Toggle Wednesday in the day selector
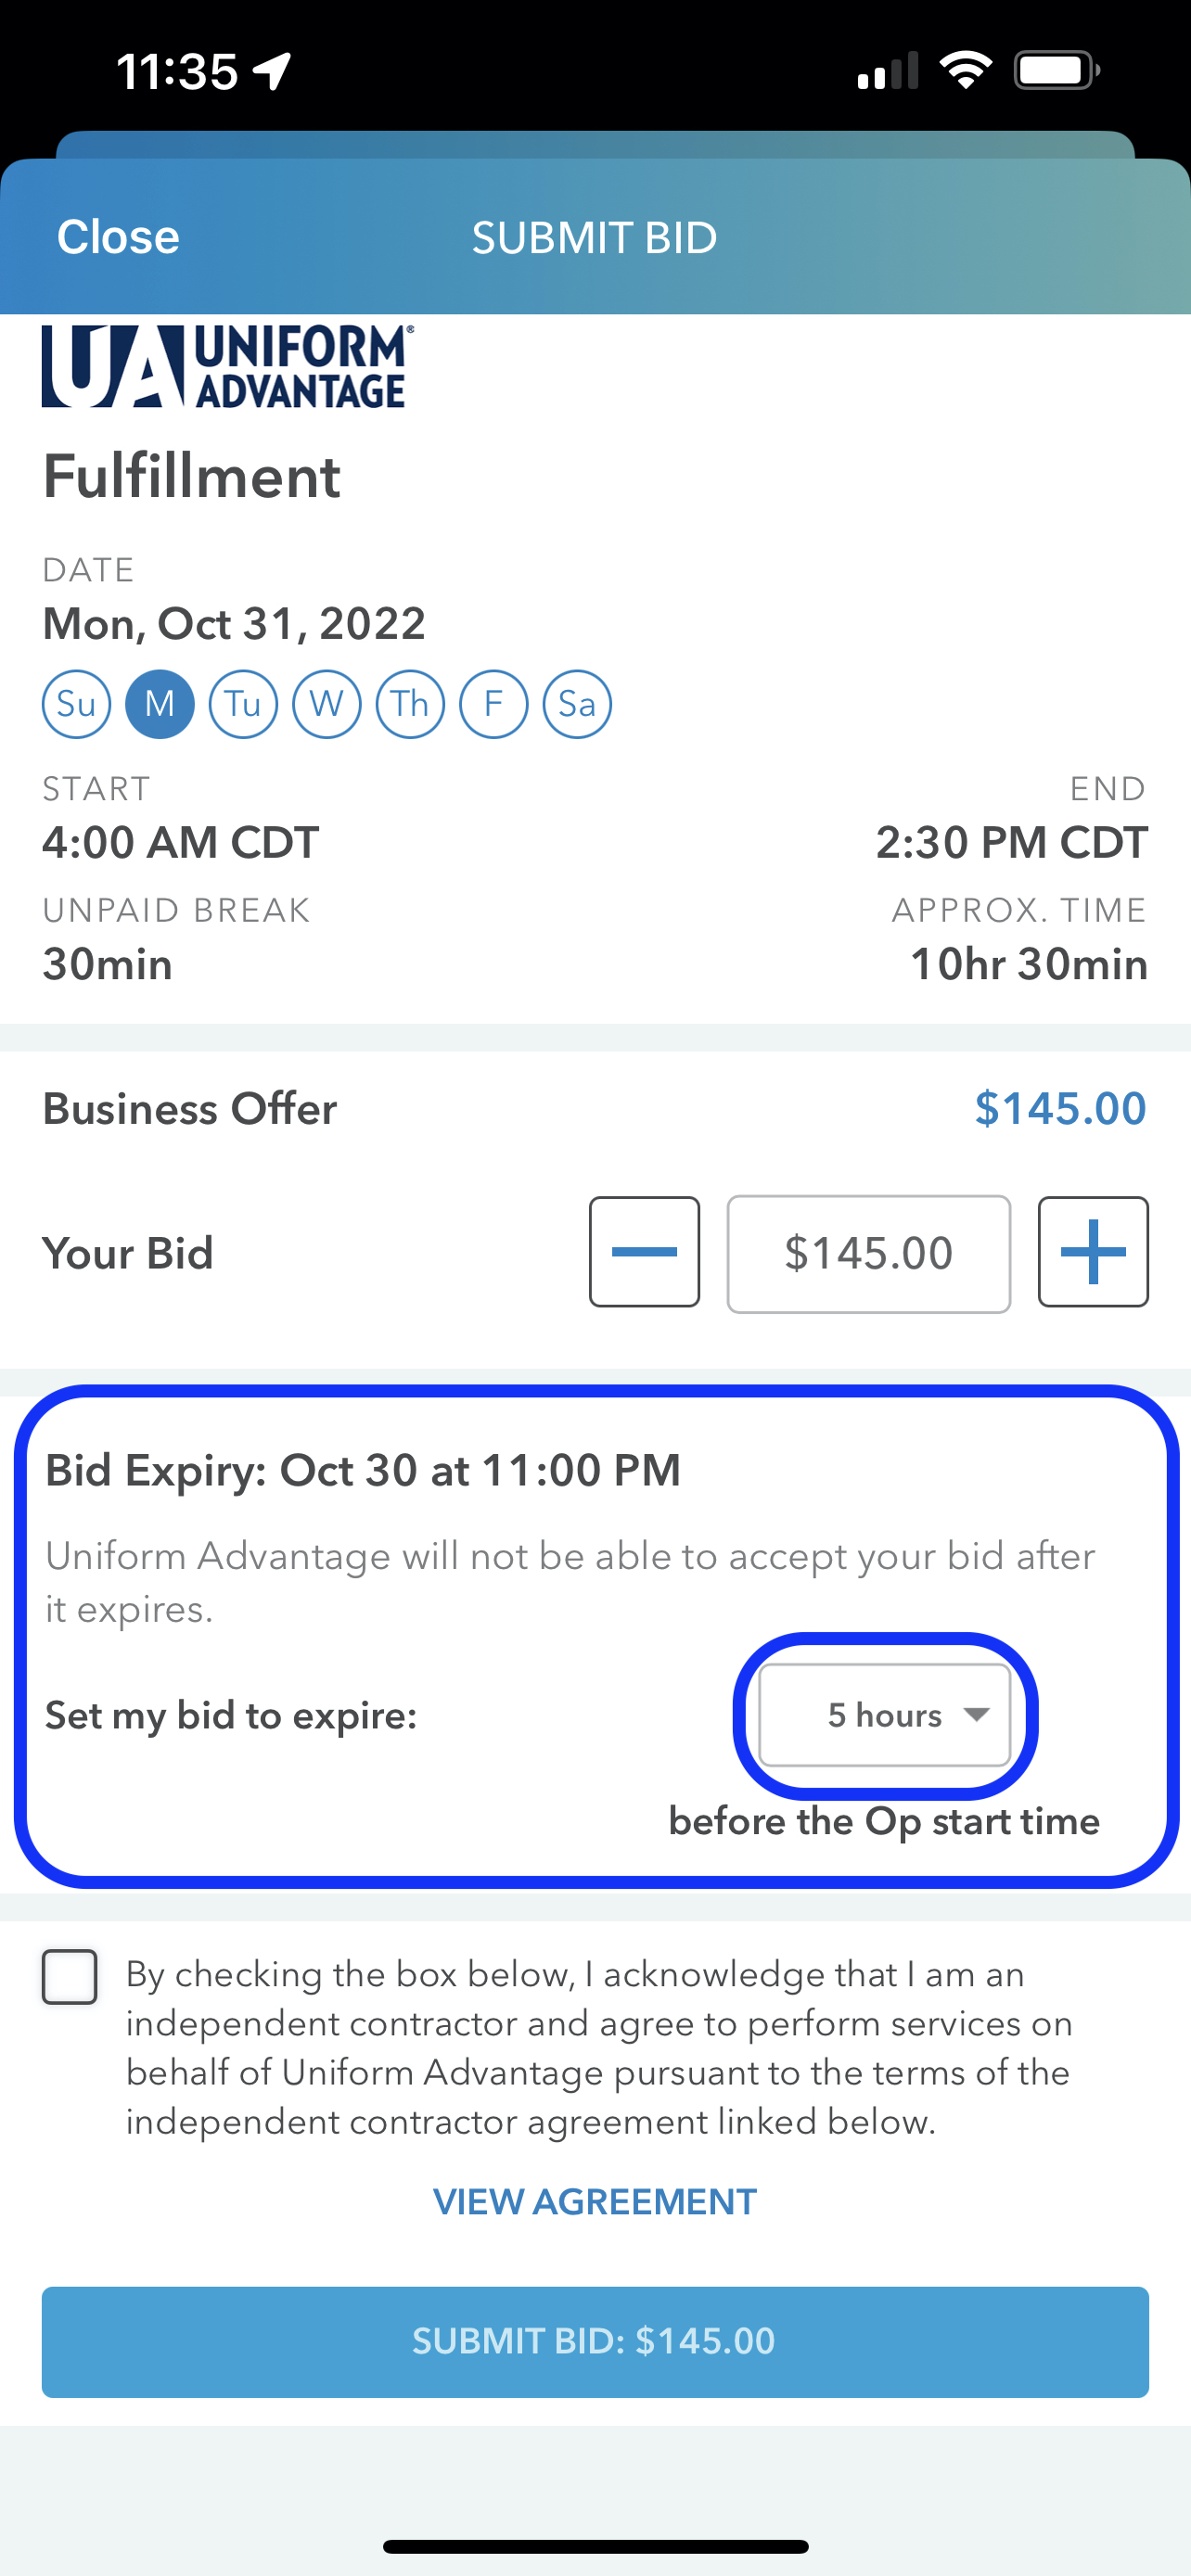The height and width of the screenshot is (2576, 1191). coord(326,704)
